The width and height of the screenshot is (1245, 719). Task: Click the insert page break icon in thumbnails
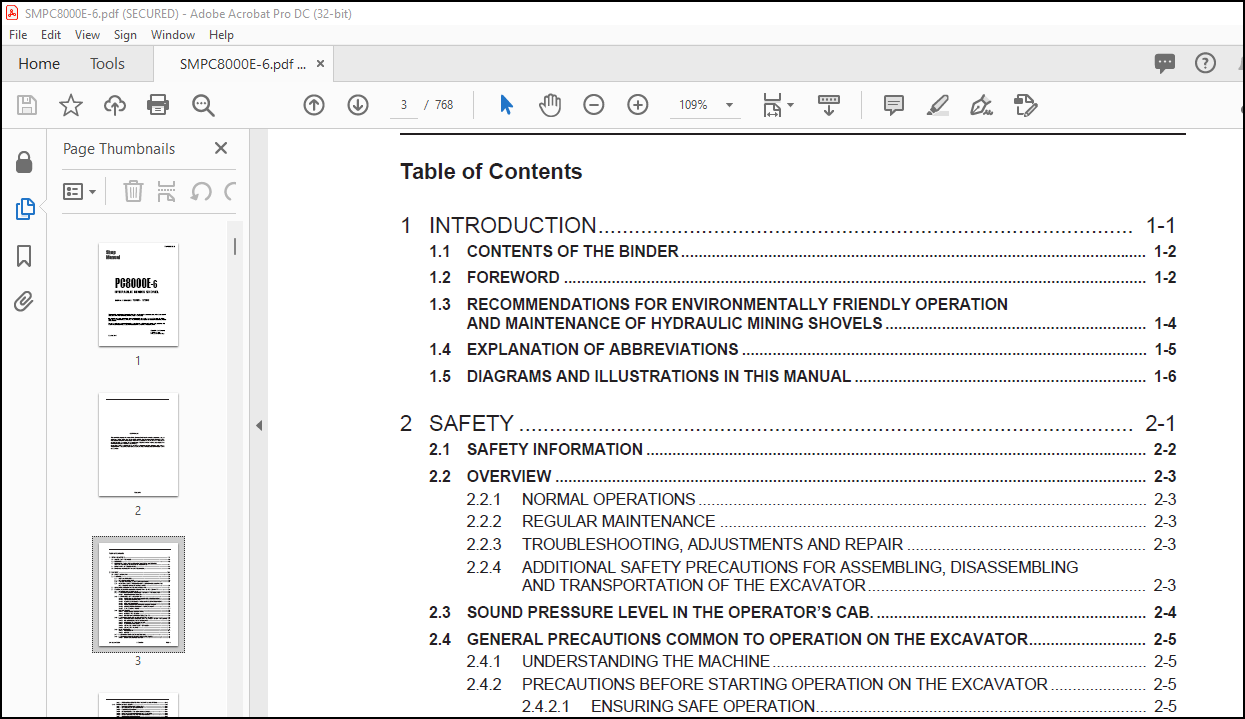tap(167, 191)
